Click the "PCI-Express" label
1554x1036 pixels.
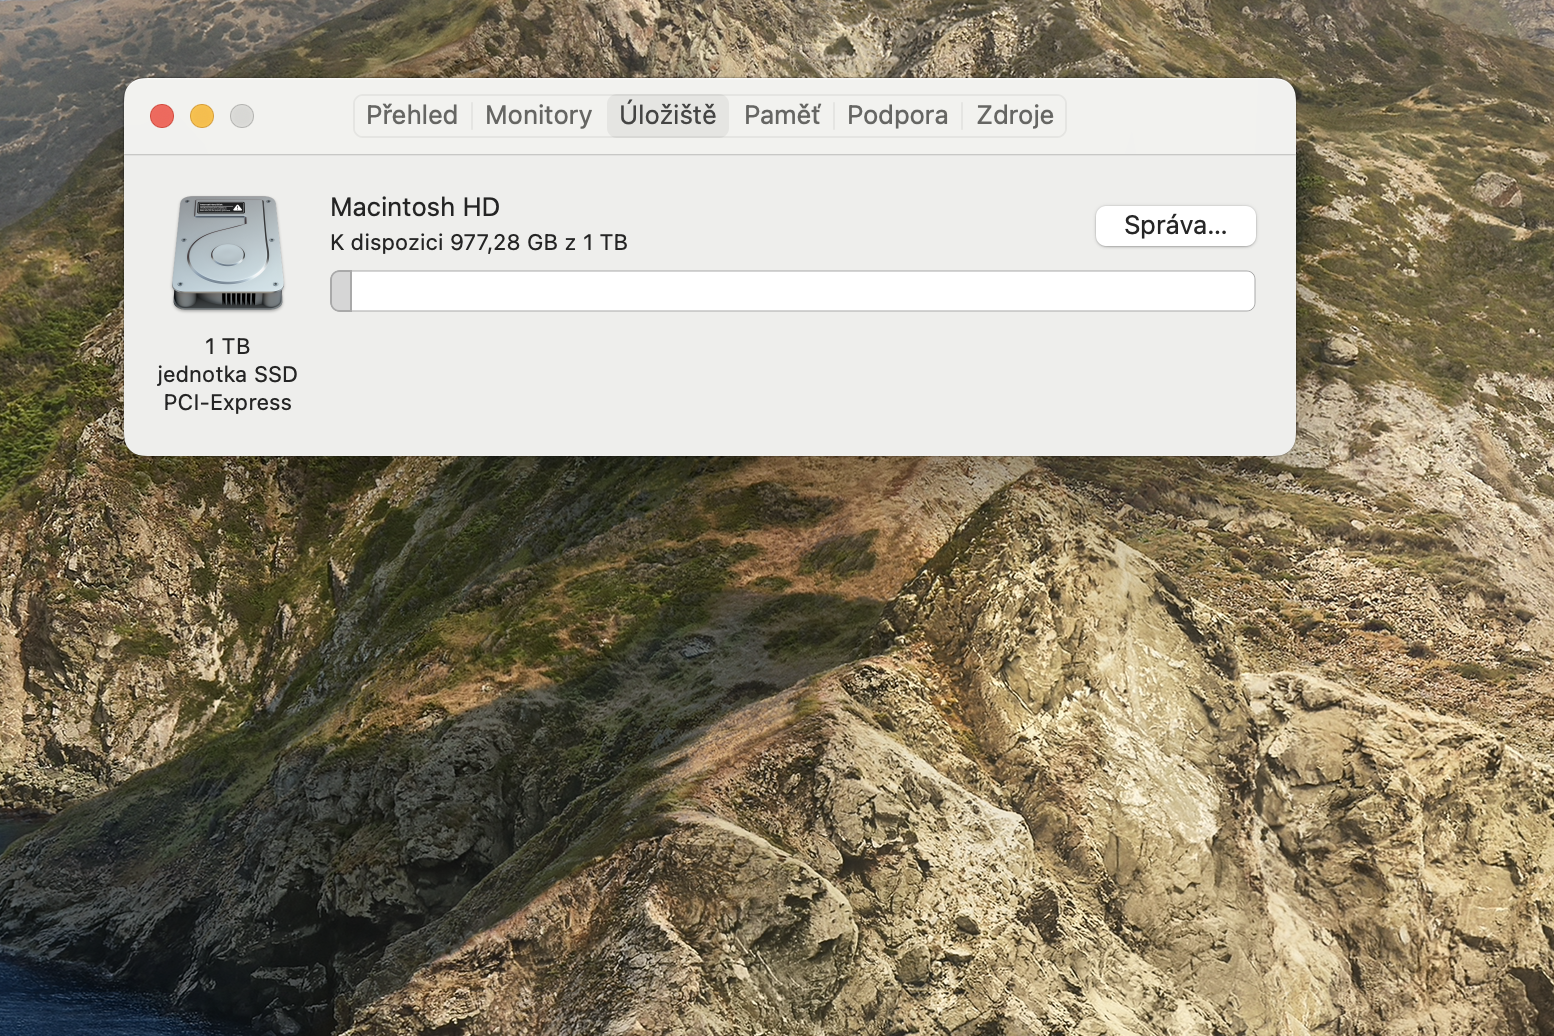point(228,402)
